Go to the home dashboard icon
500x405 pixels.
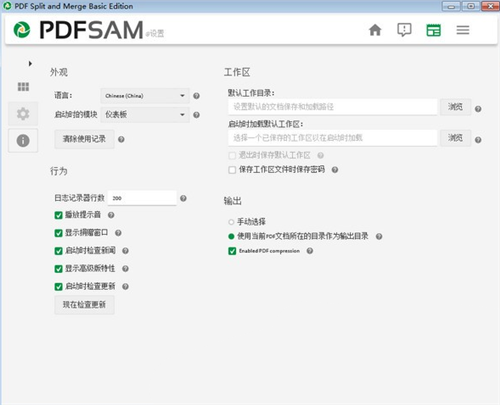[x=375, y=30]
